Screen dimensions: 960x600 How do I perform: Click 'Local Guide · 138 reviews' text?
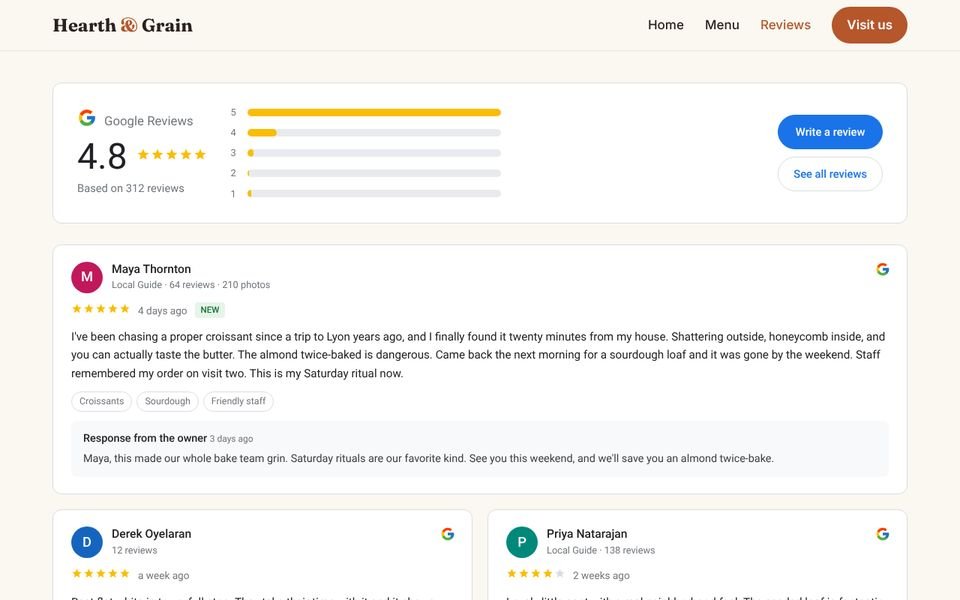click(x=601, y=550)
